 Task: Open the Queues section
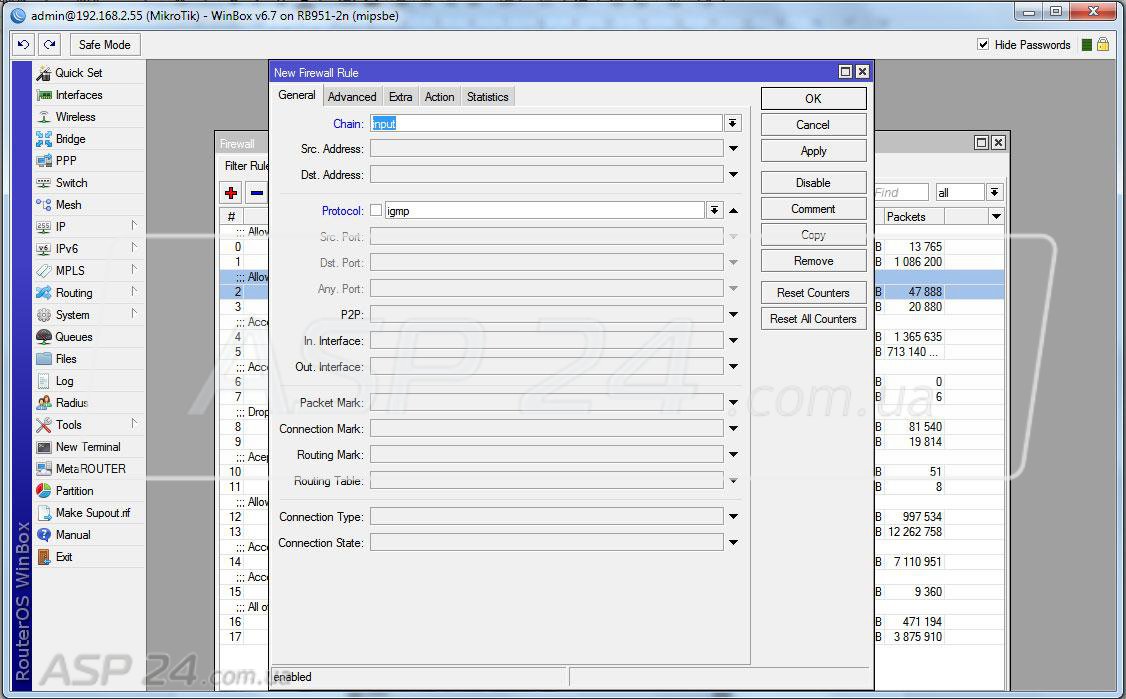tap(73, 337)
